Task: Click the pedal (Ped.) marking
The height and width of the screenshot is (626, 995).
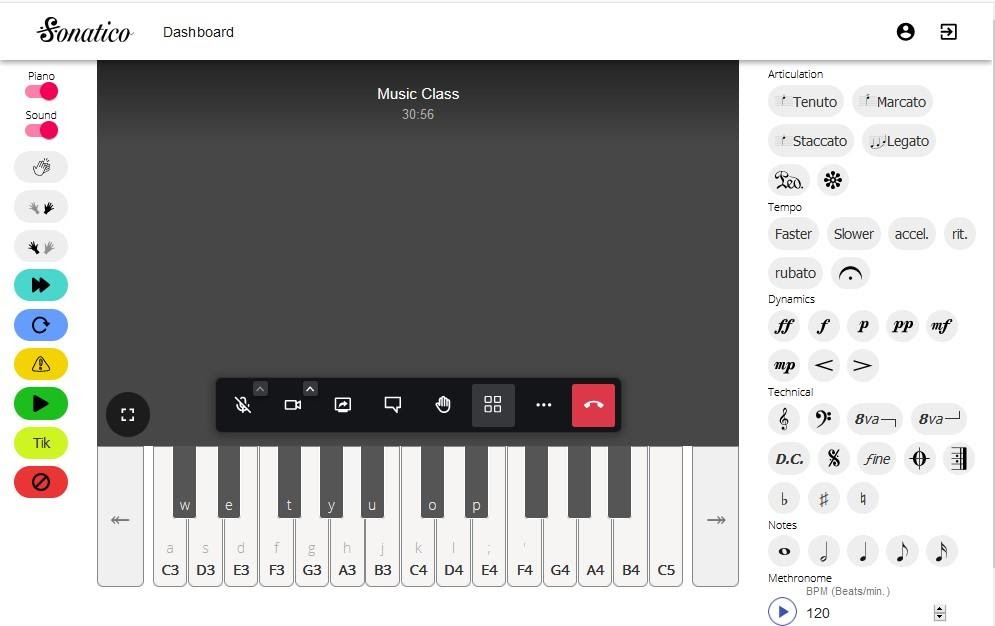Action: coord(789,180)
